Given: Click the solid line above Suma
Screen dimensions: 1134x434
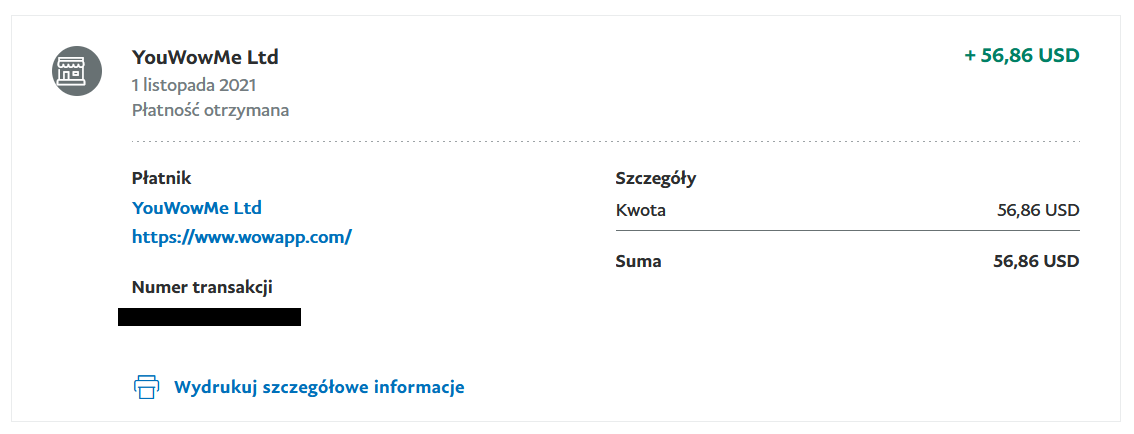Looking at the screenshot, I should coord(848,231).
